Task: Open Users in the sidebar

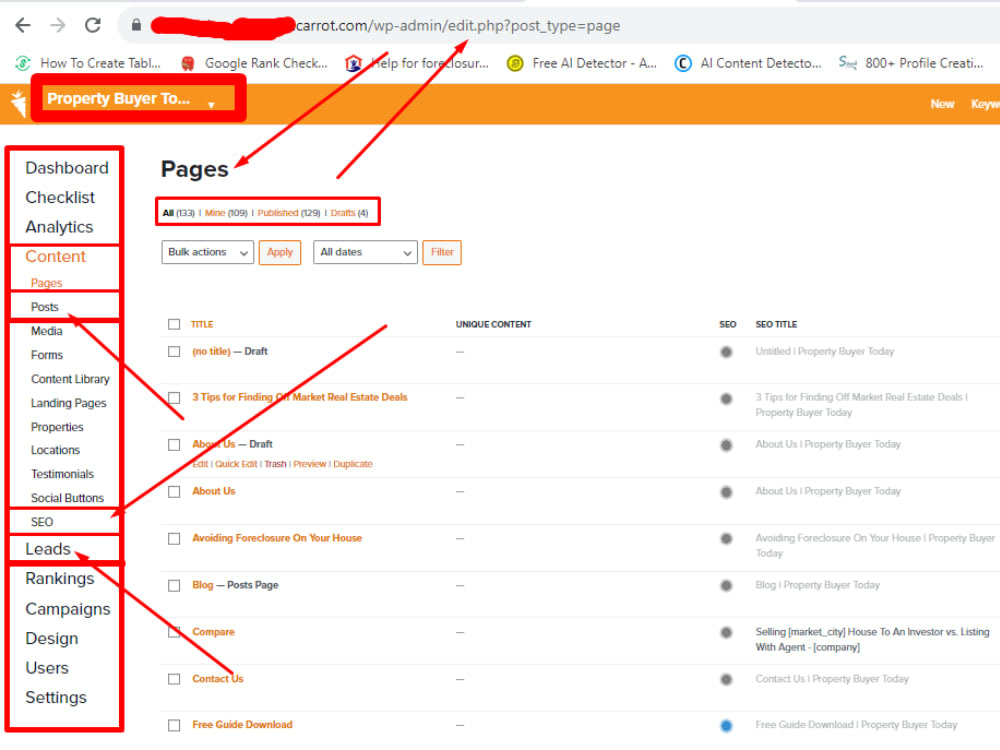Action: click(47, 668)
